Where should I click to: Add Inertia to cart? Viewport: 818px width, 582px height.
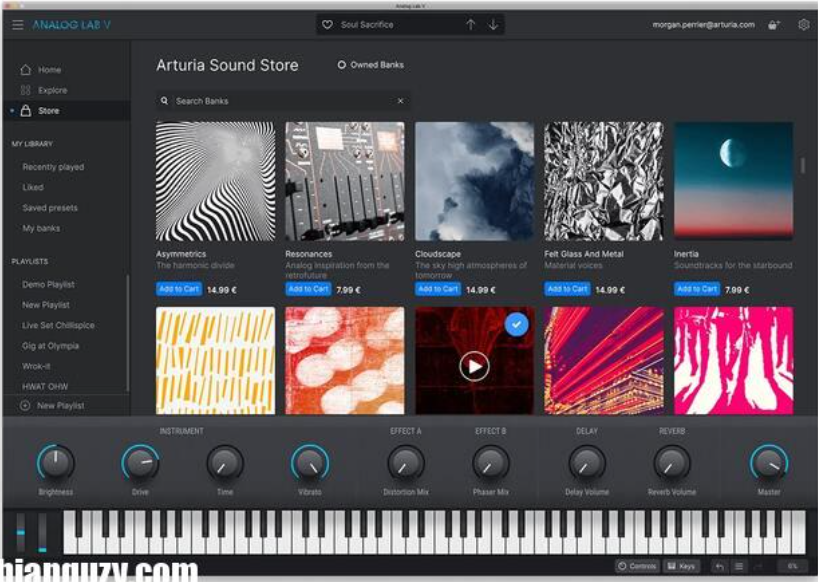point(697,289)
